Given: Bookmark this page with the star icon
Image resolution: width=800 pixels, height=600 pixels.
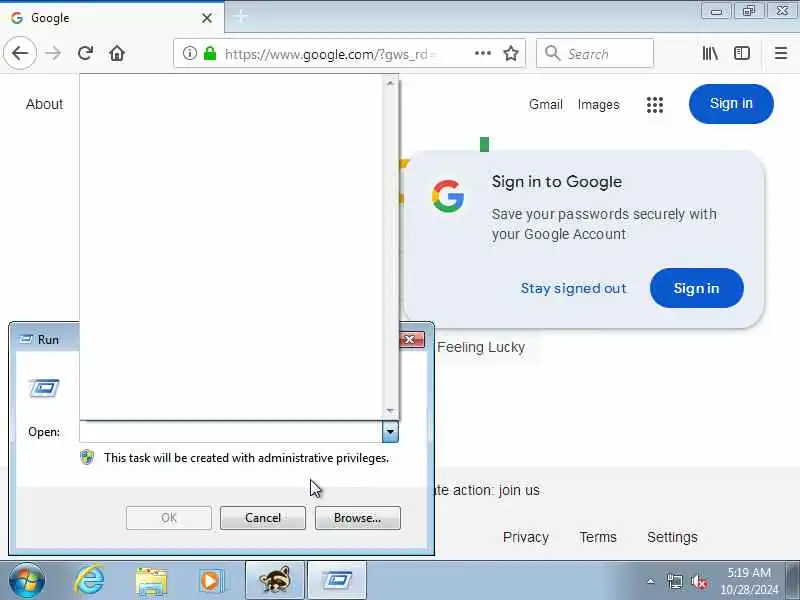Looking at the screenshot, I should [x=511, y=53].
